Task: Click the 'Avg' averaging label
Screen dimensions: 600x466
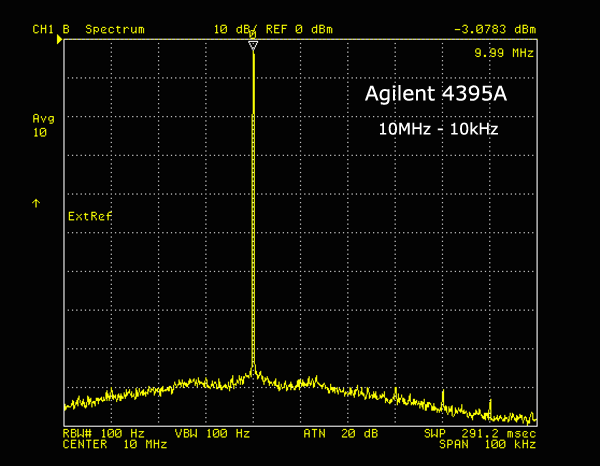Action: (43, 119)
